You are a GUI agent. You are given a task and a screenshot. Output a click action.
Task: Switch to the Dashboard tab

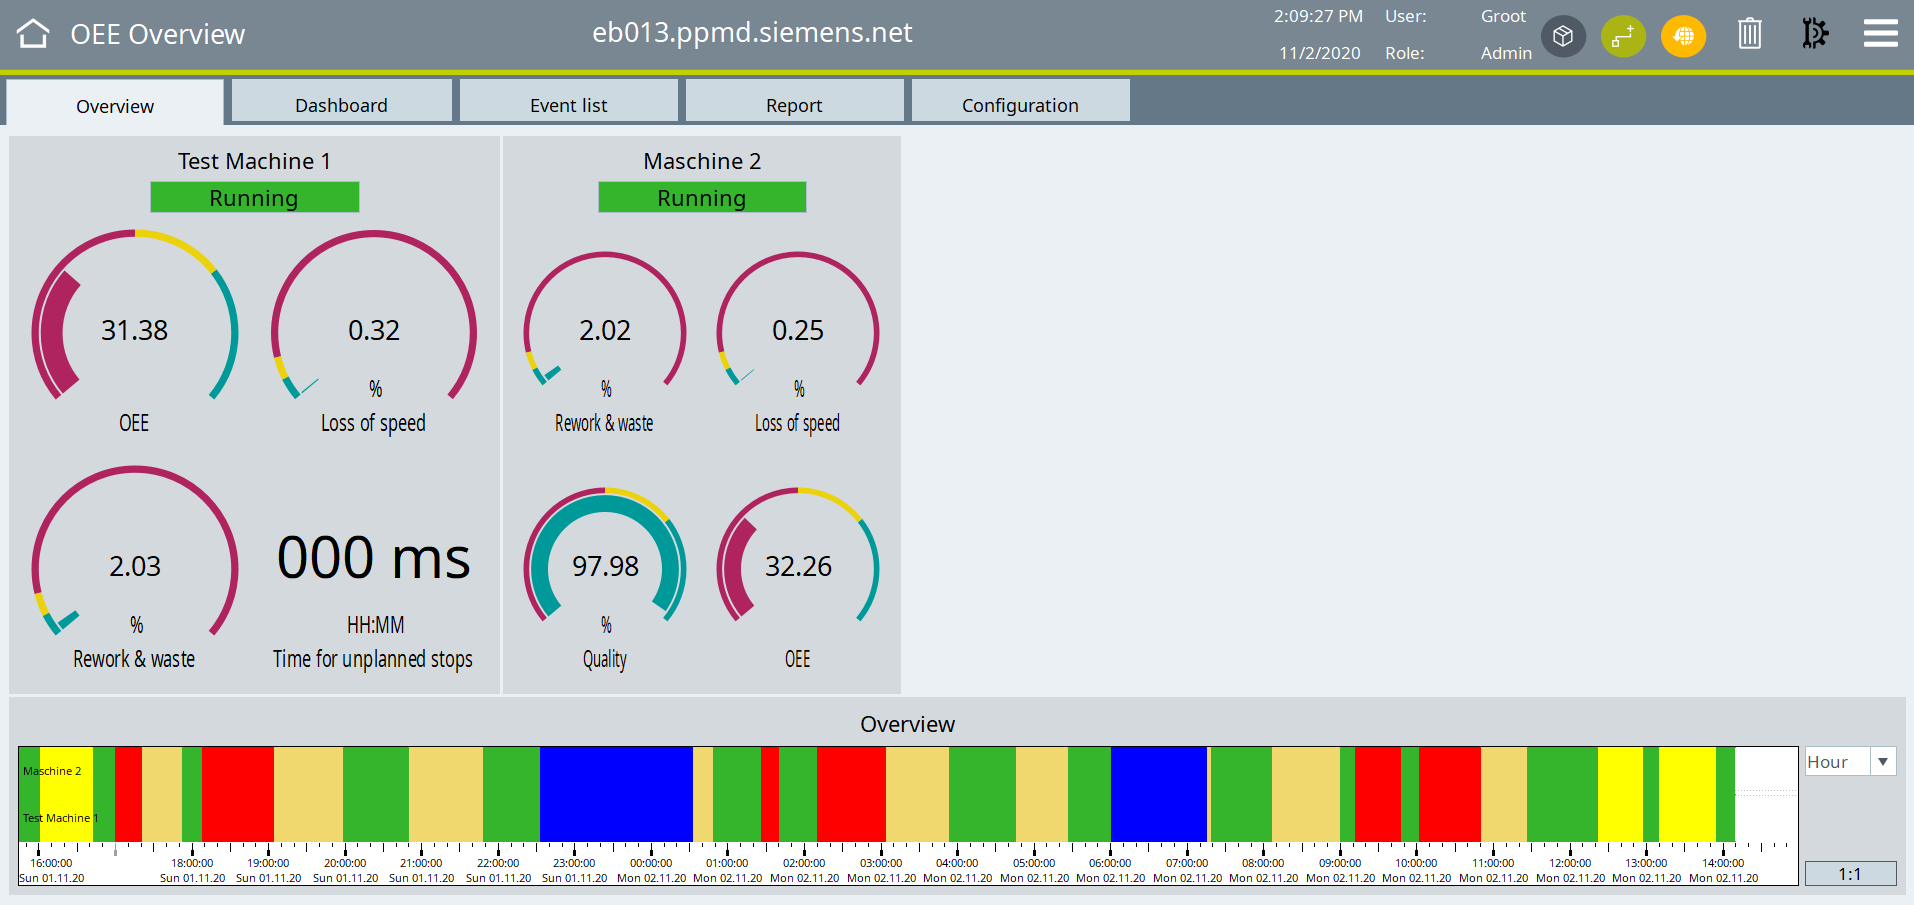341,105
